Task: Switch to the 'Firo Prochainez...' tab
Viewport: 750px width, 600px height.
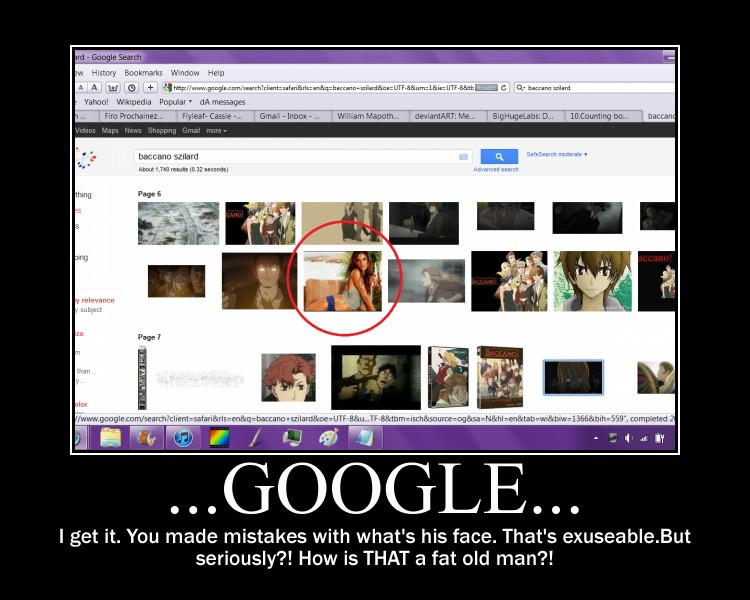Action: (x=138, y=116)
